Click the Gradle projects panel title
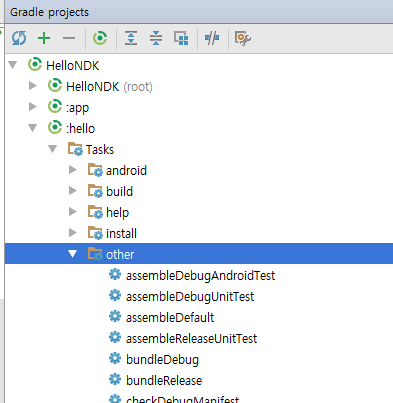This screenshot has width=393, height=403. click(x=49, y=12)
